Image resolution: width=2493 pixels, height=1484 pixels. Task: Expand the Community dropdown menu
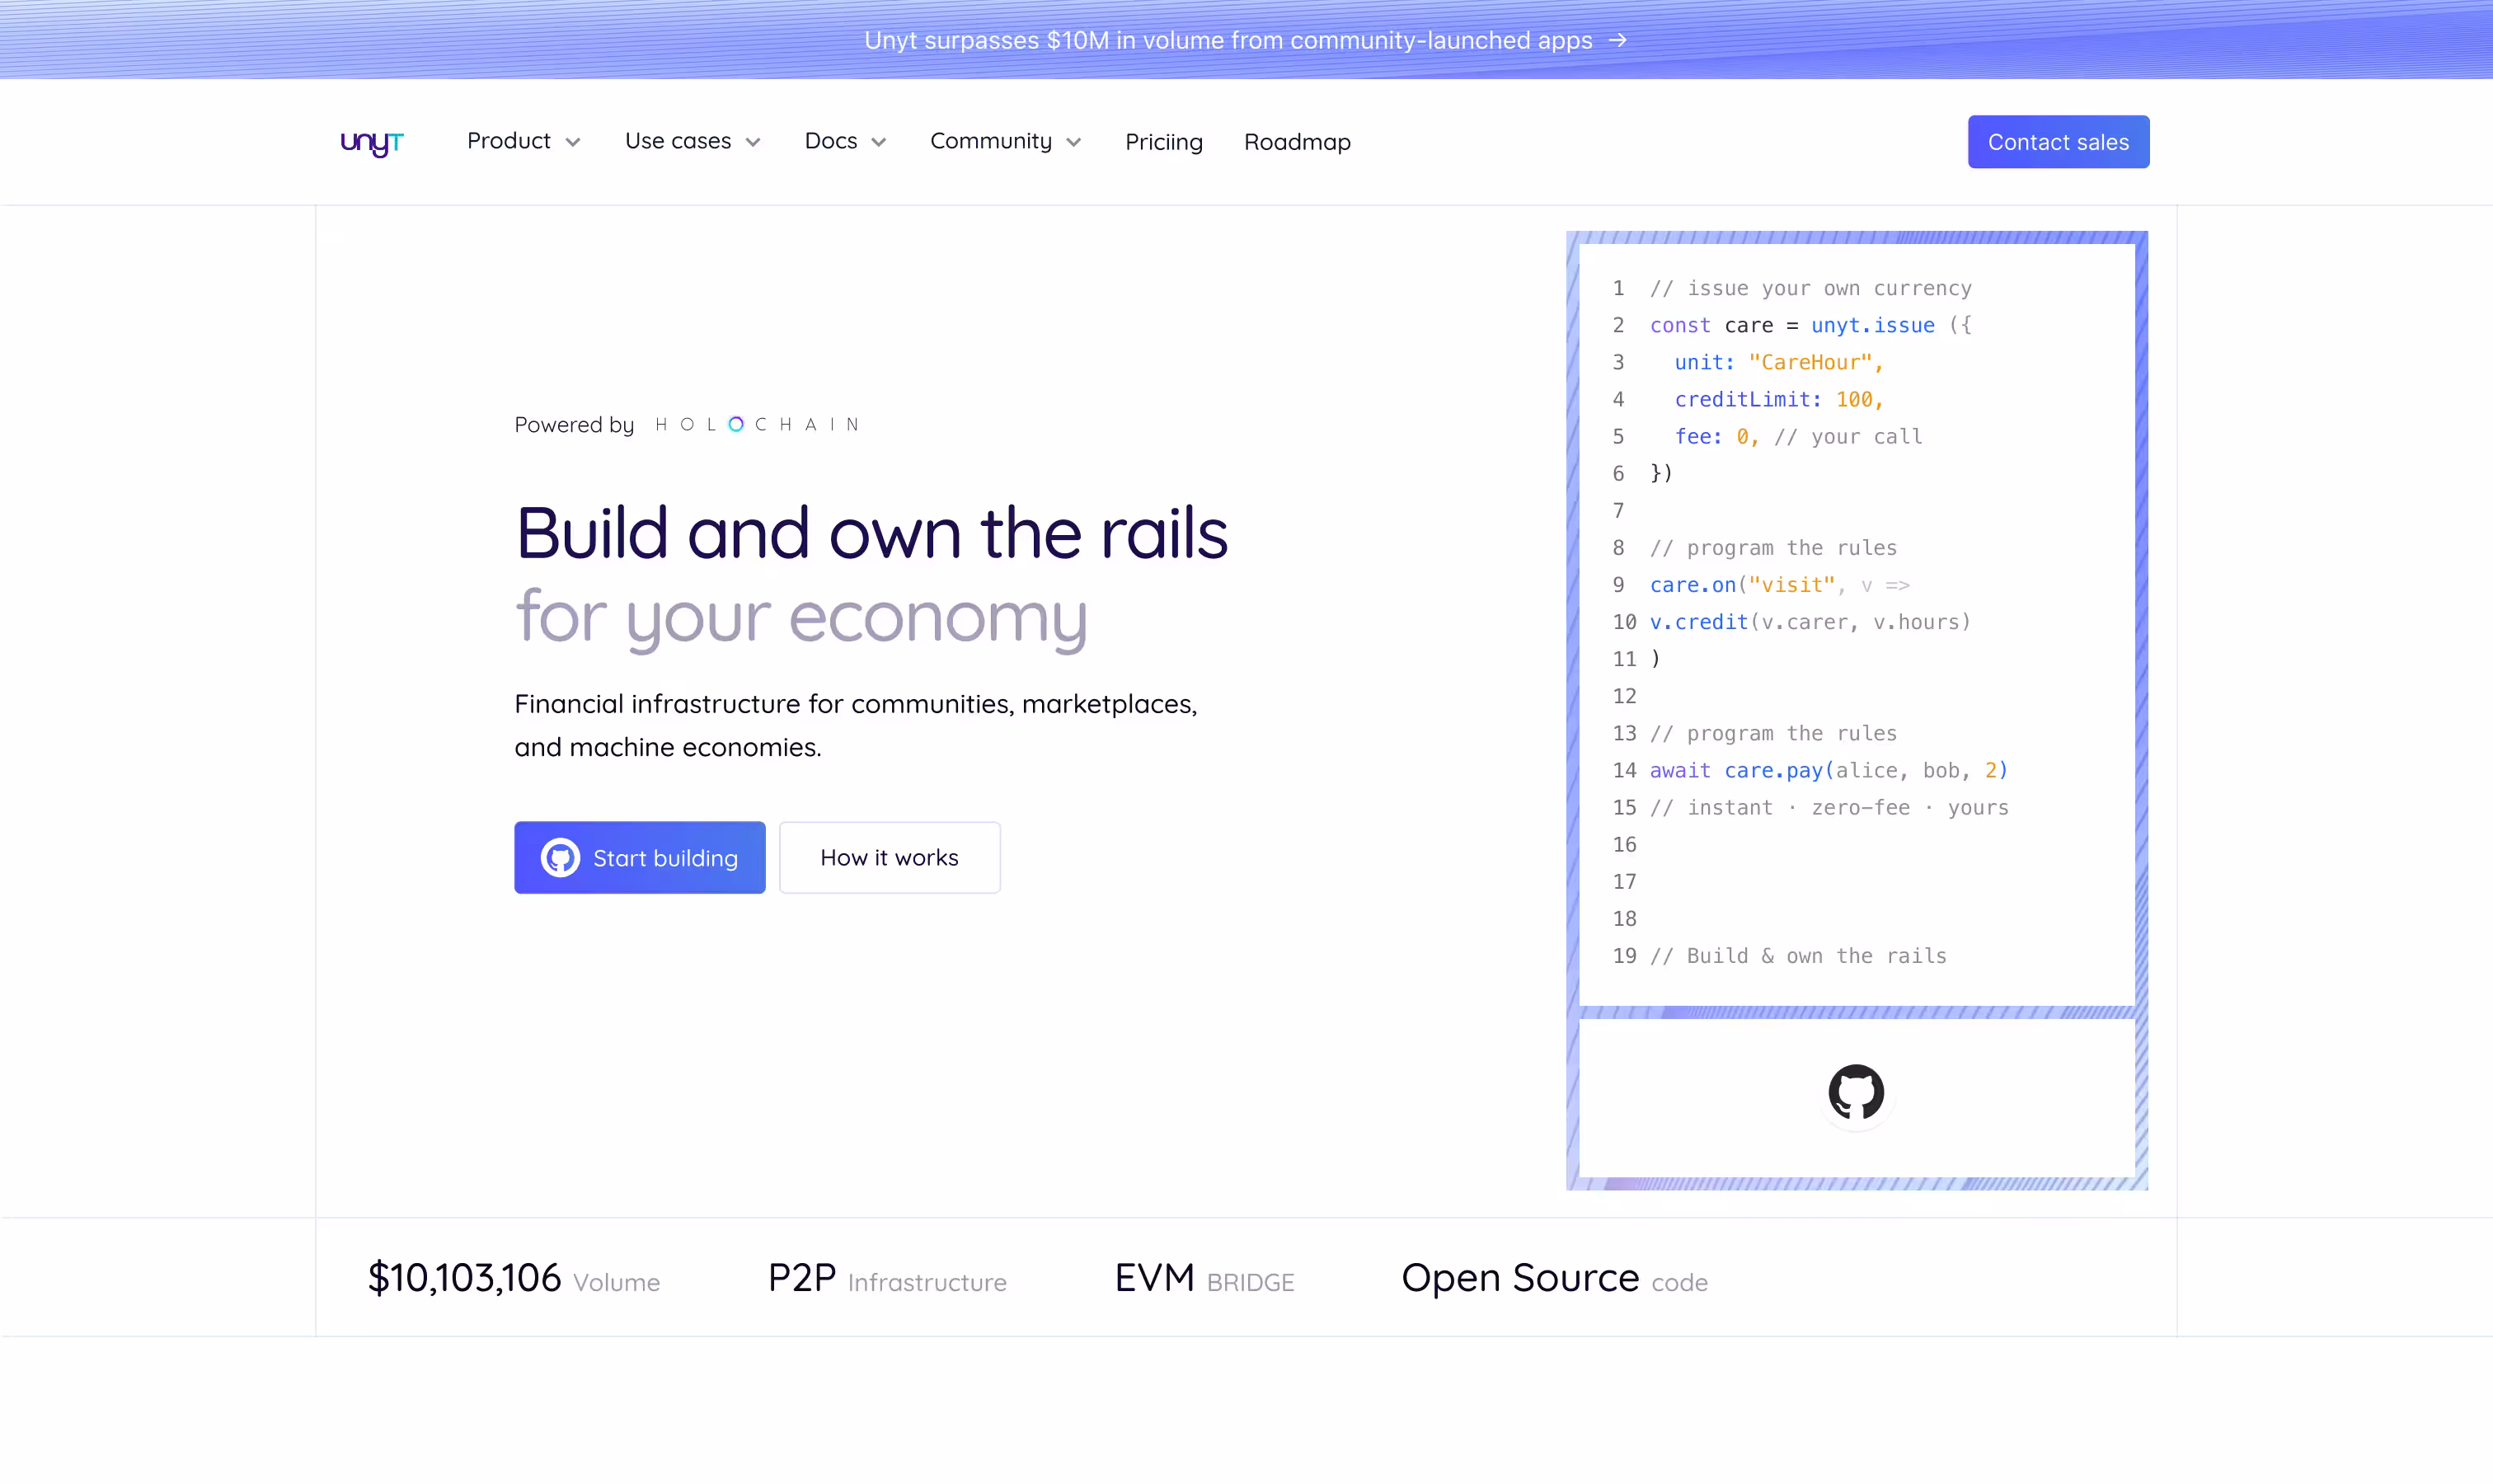tap(1006, 141)
